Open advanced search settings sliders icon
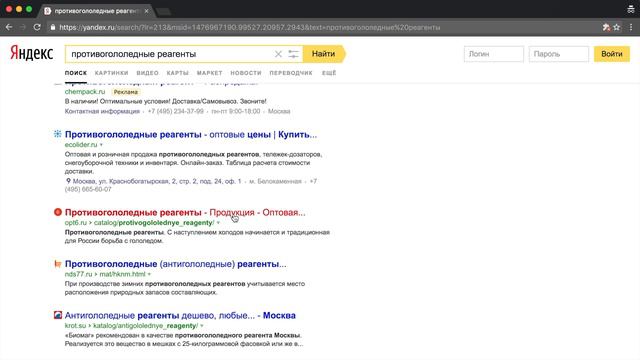The image size is (640, 360). [x=293, y=54]
